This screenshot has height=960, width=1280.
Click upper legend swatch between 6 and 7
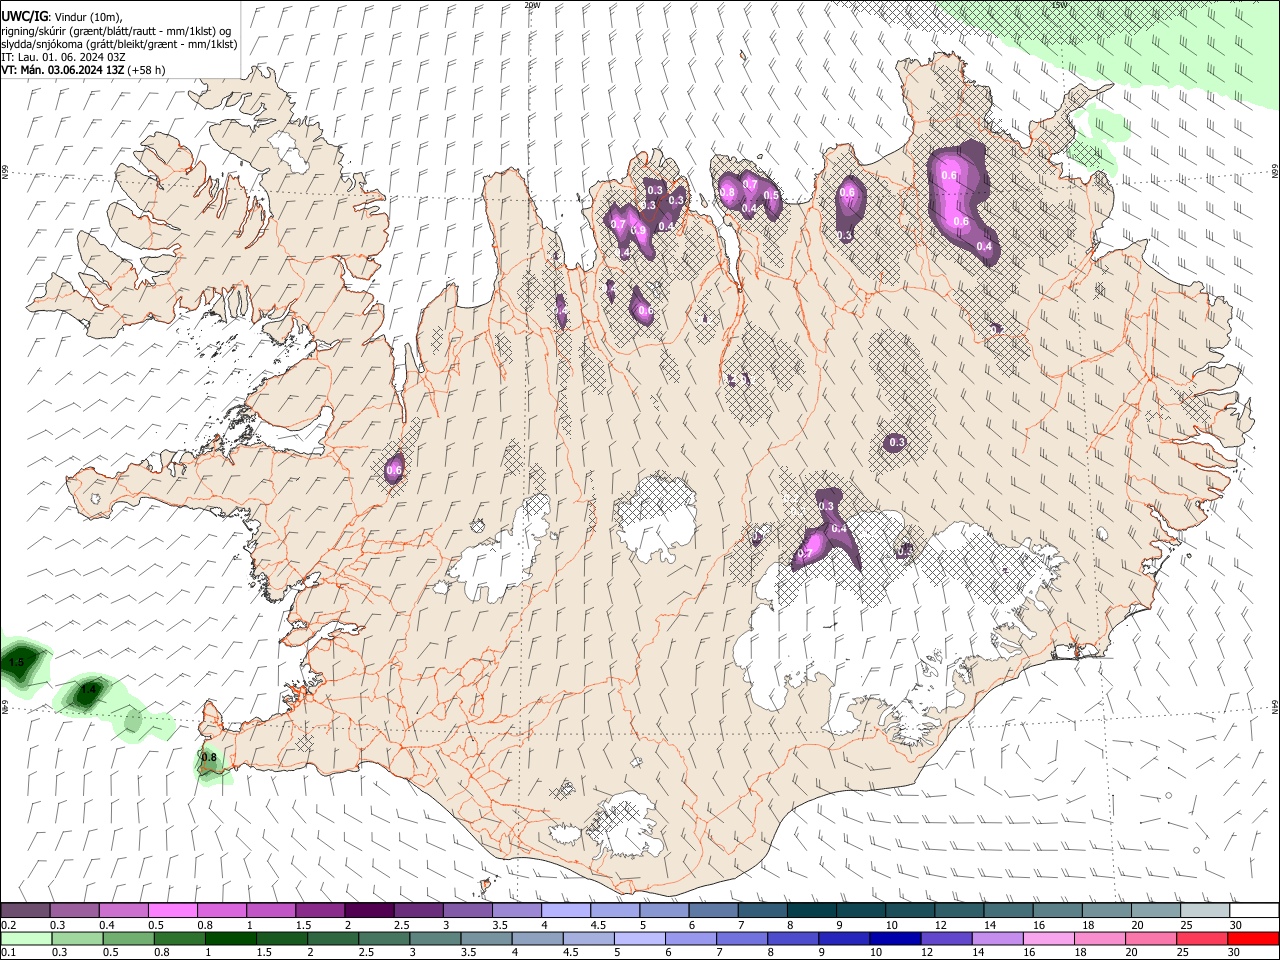pos(714,910)
